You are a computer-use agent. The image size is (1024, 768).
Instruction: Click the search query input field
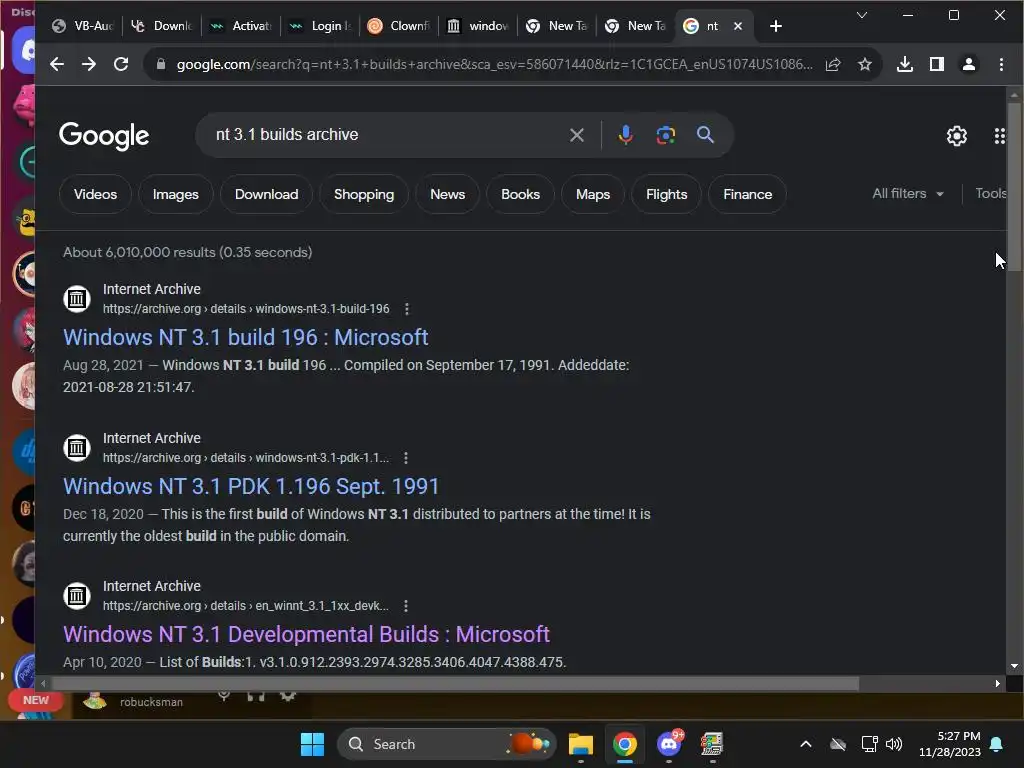(385, 135)
